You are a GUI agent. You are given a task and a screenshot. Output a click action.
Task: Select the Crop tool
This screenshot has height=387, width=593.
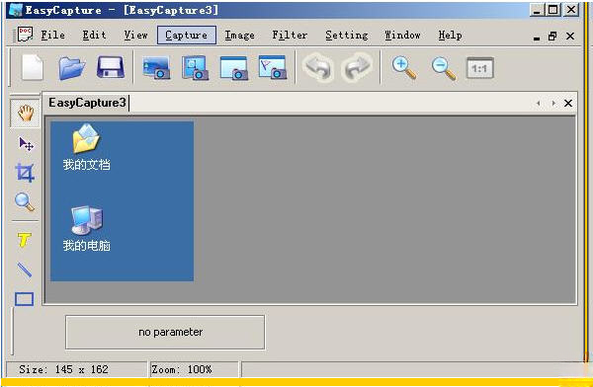click(x=25, y=173)
